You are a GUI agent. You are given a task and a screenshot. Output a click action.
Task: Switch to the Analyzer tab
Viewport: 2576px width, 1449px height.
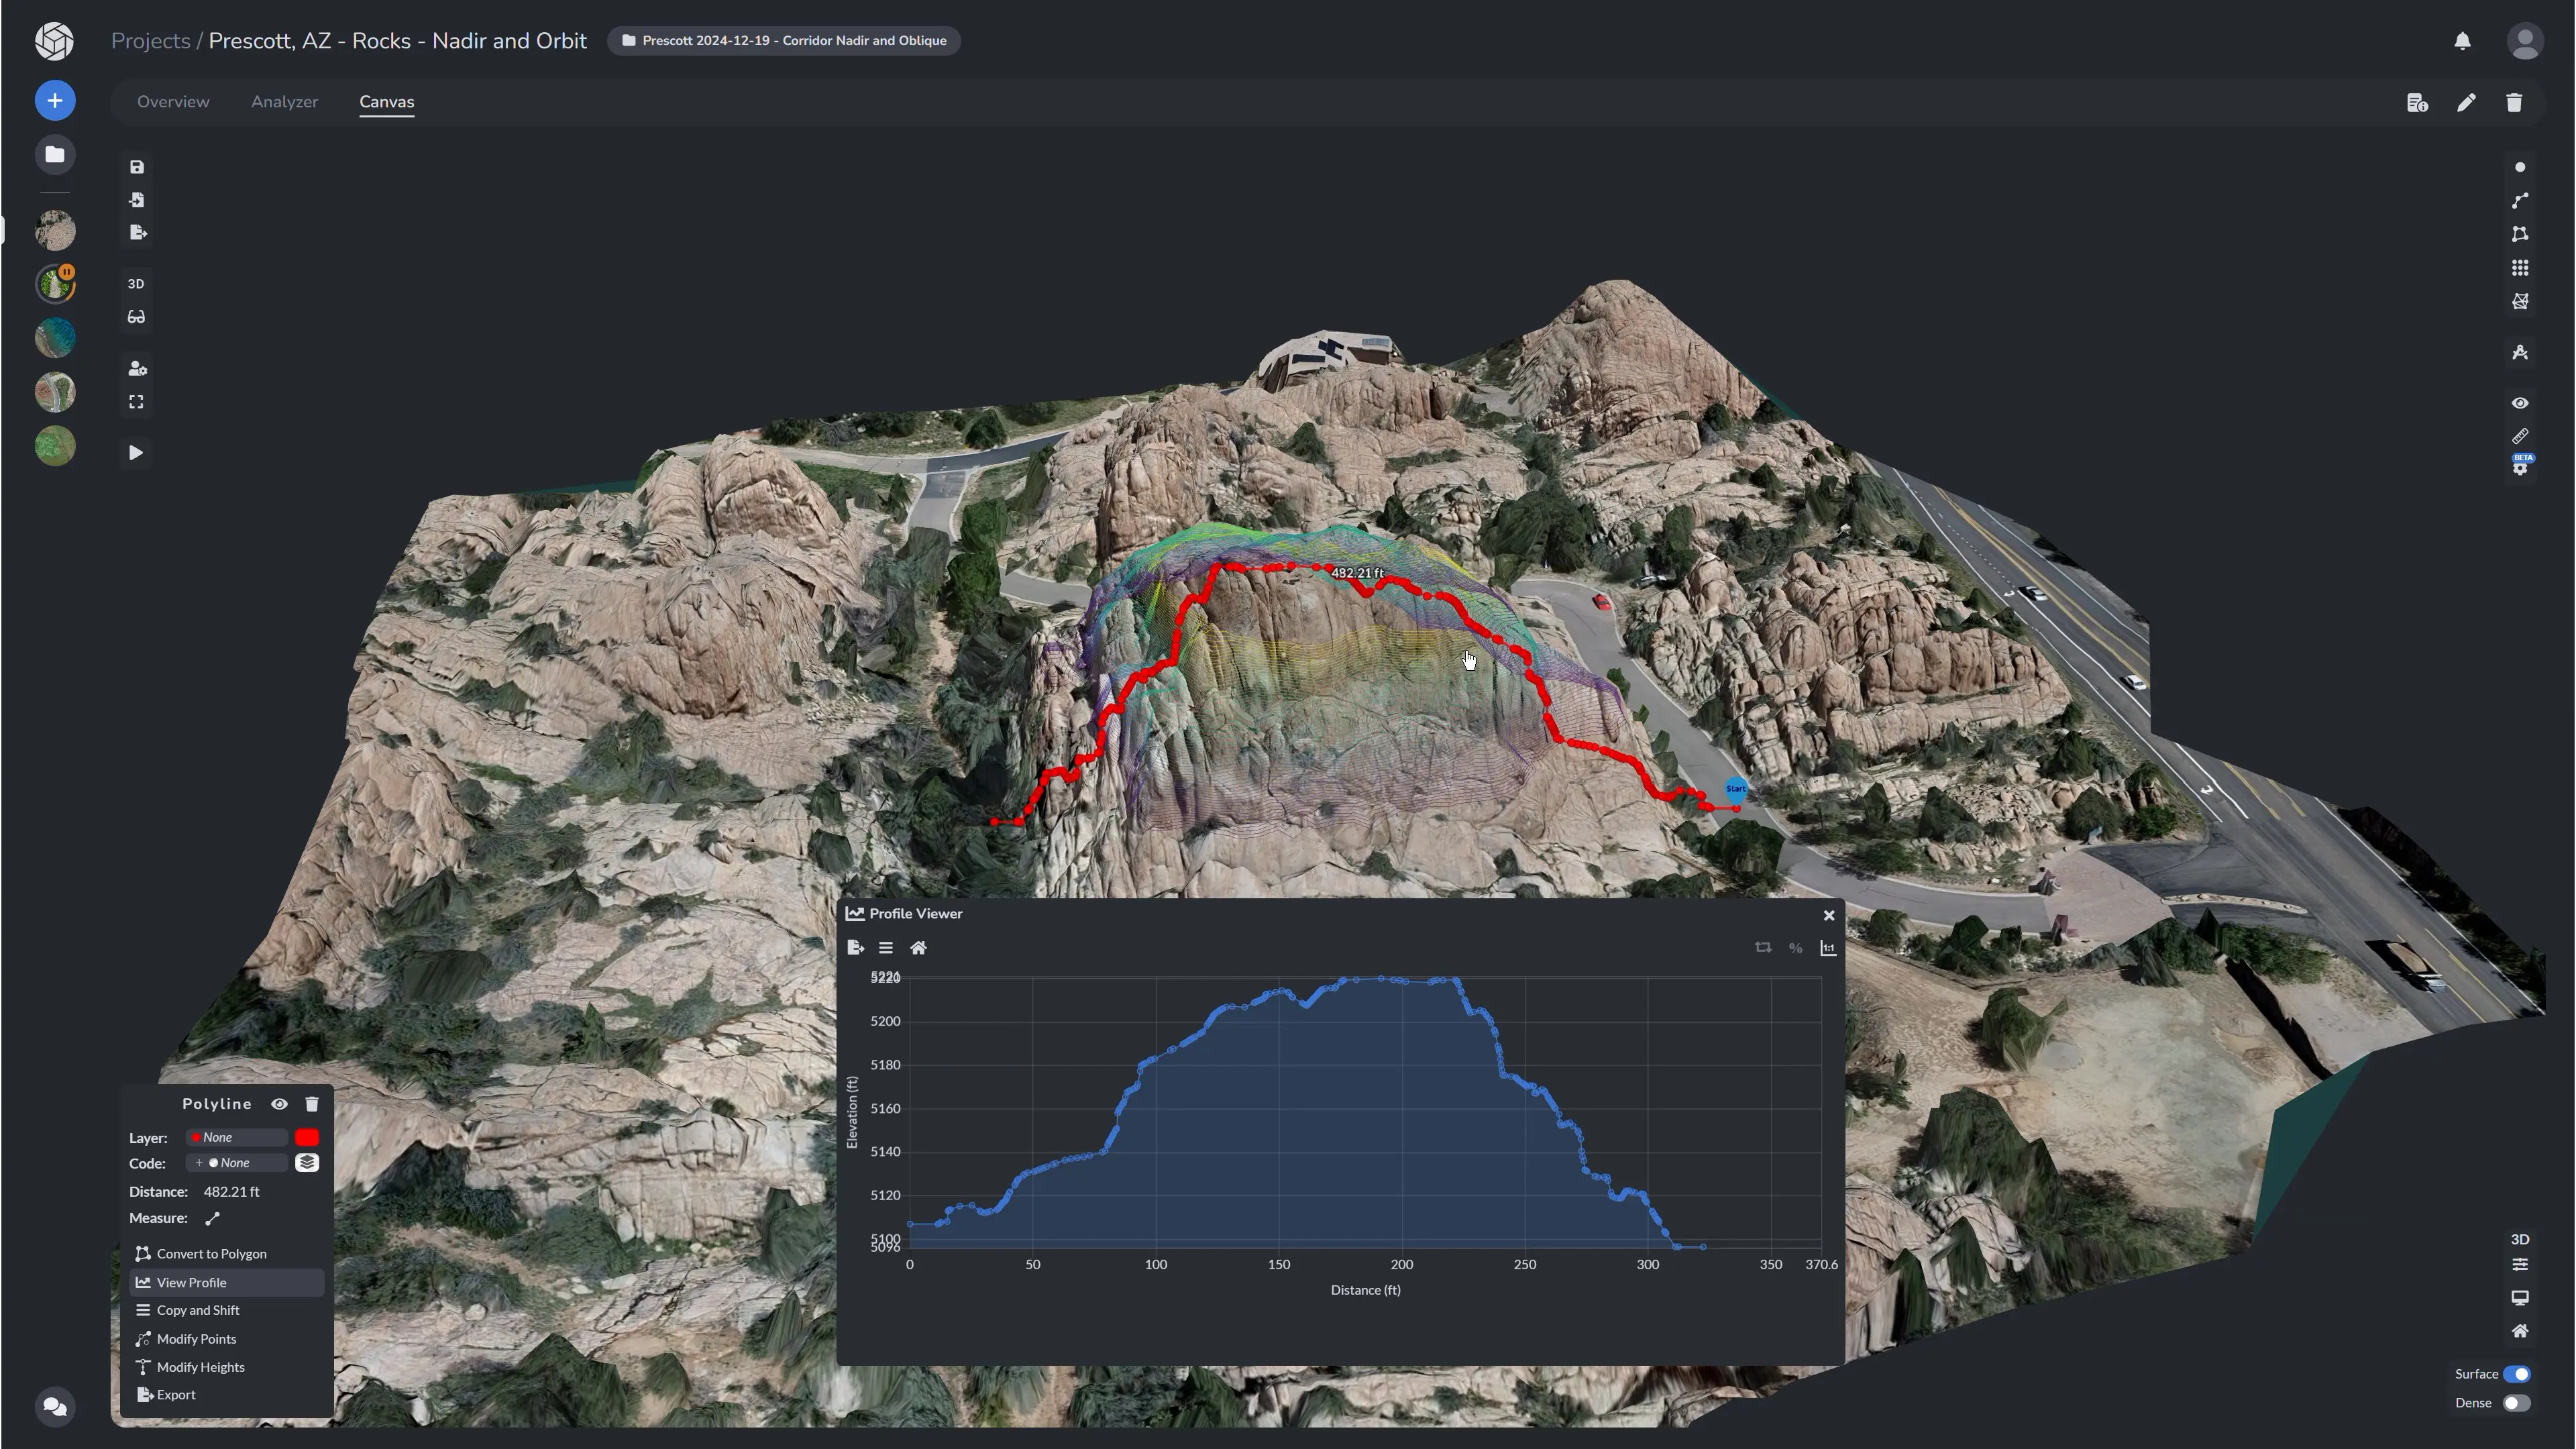click(284, 102)
